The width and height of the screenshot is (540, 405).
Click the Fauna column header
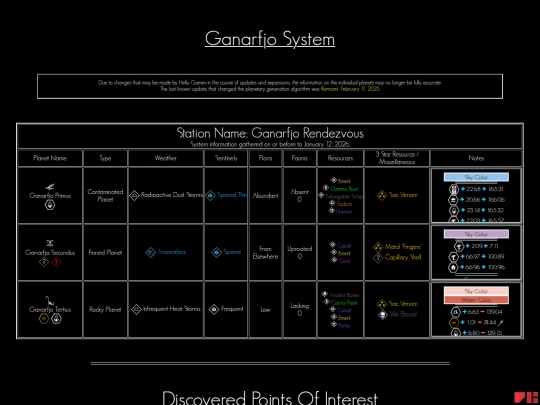click(x=299, y=158)
